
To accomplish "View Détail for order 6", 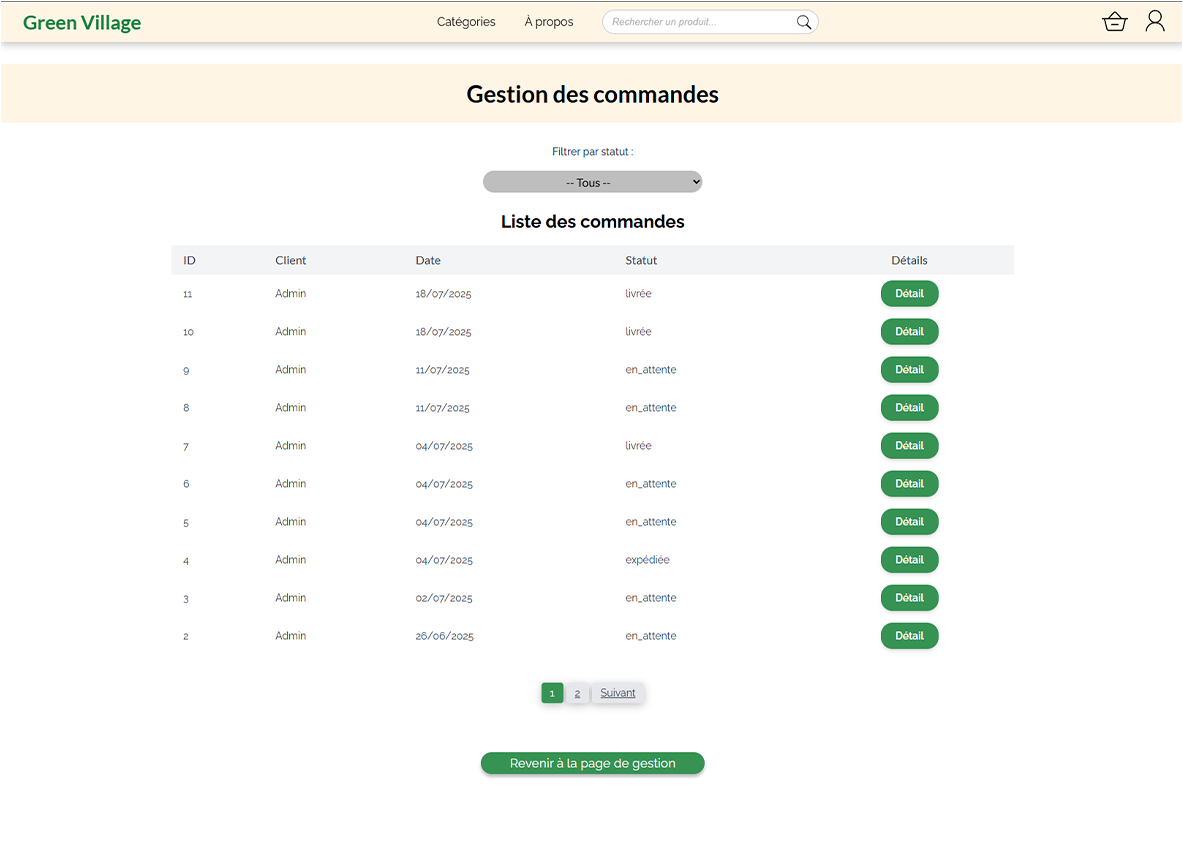I will pos(909,483).
